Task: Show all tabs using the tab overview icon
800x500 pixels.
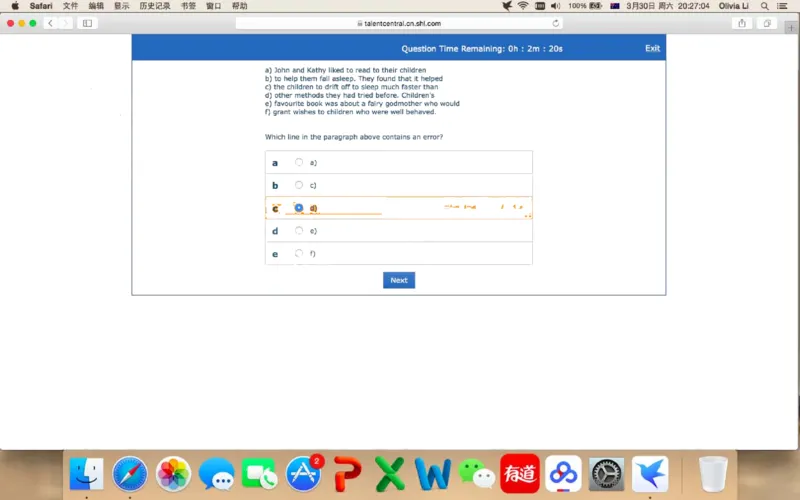Action: pos(768,23)
